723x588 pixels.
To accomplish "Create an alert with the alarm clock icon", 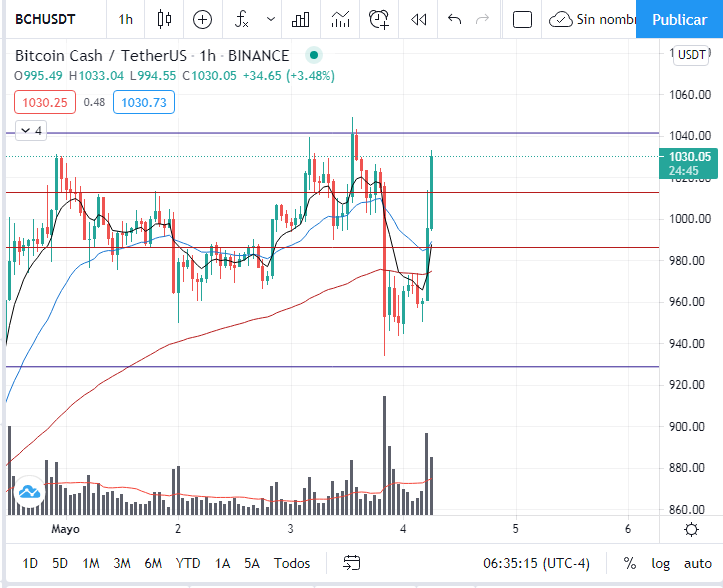I will click(379, 19).
